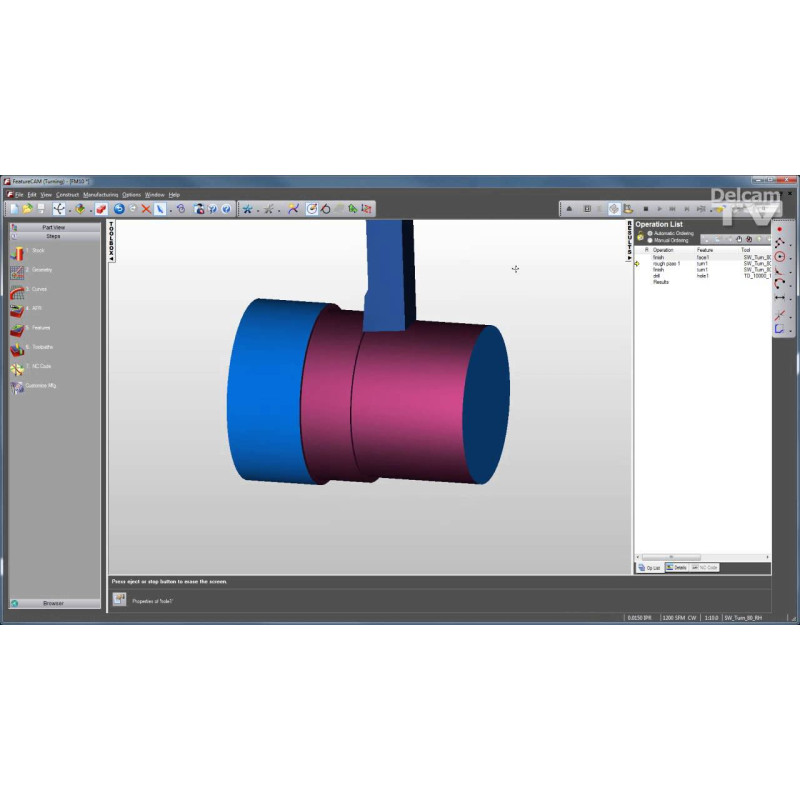Click the red X delete toolbar icon
Viewport: 800px width, 800px height.
[146, 209]
